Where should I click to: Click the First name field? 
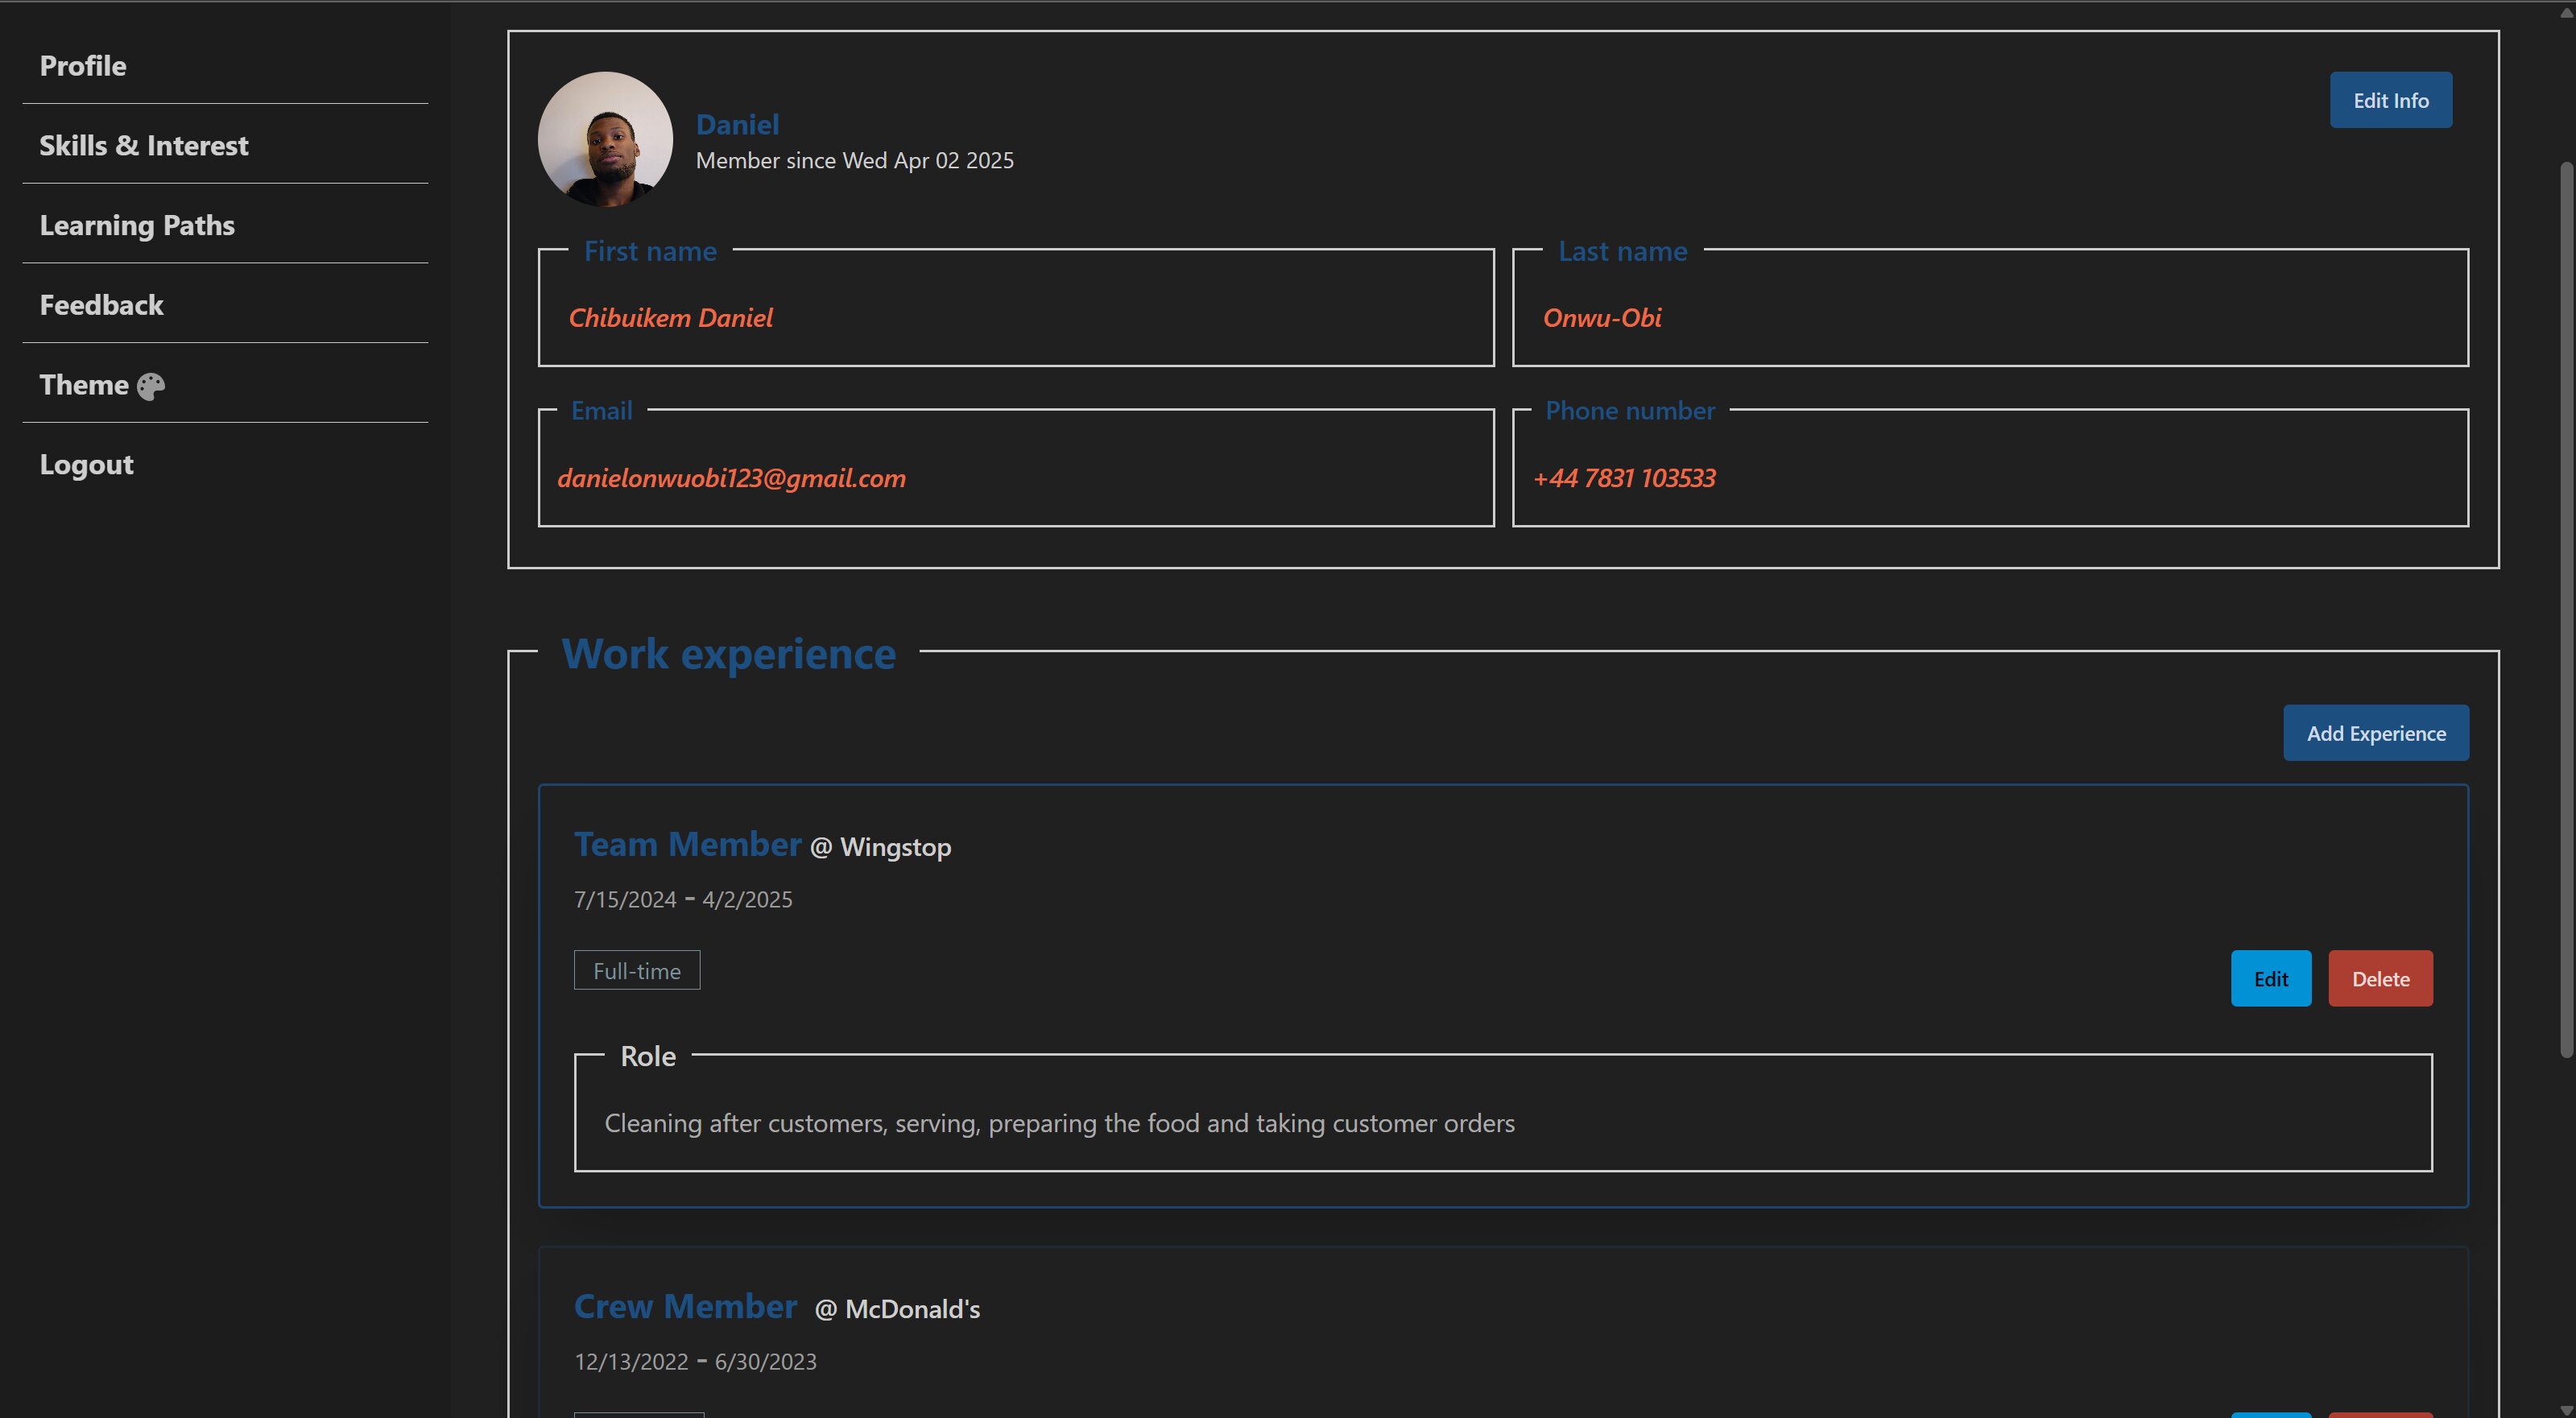pyautogui.click(x=1015, y=318)
